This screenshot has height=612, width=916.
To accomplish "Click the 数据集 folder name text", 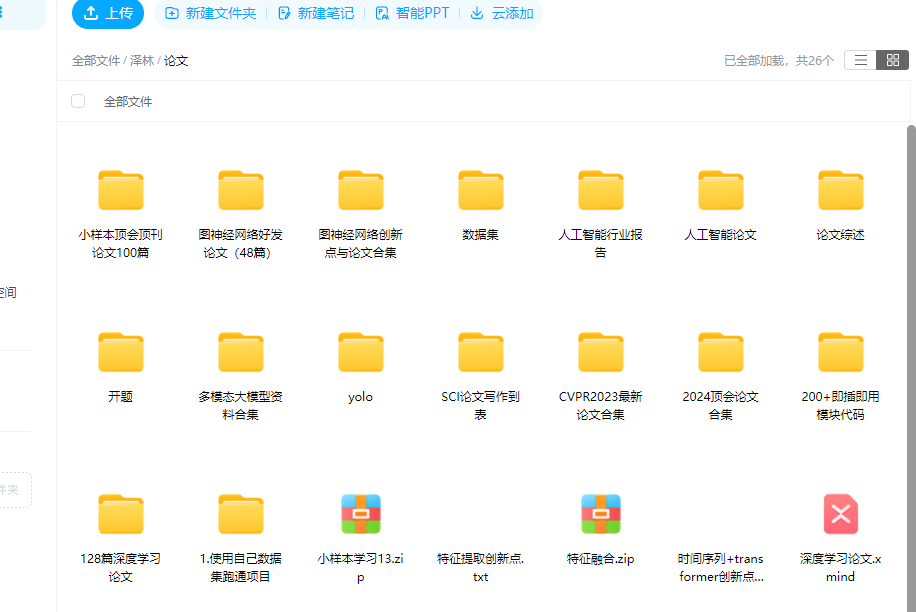I will (481, 235).
